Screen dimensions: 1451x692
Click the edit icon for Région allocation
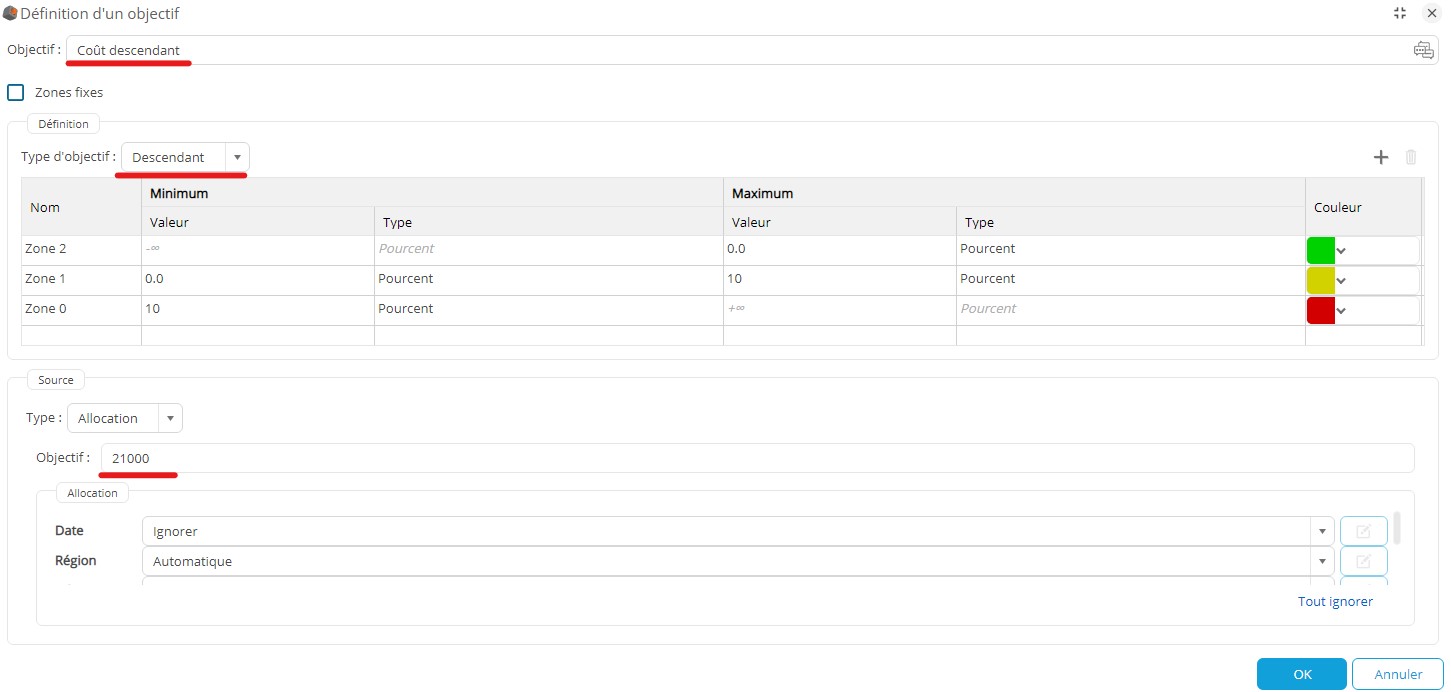[1363, 561]
